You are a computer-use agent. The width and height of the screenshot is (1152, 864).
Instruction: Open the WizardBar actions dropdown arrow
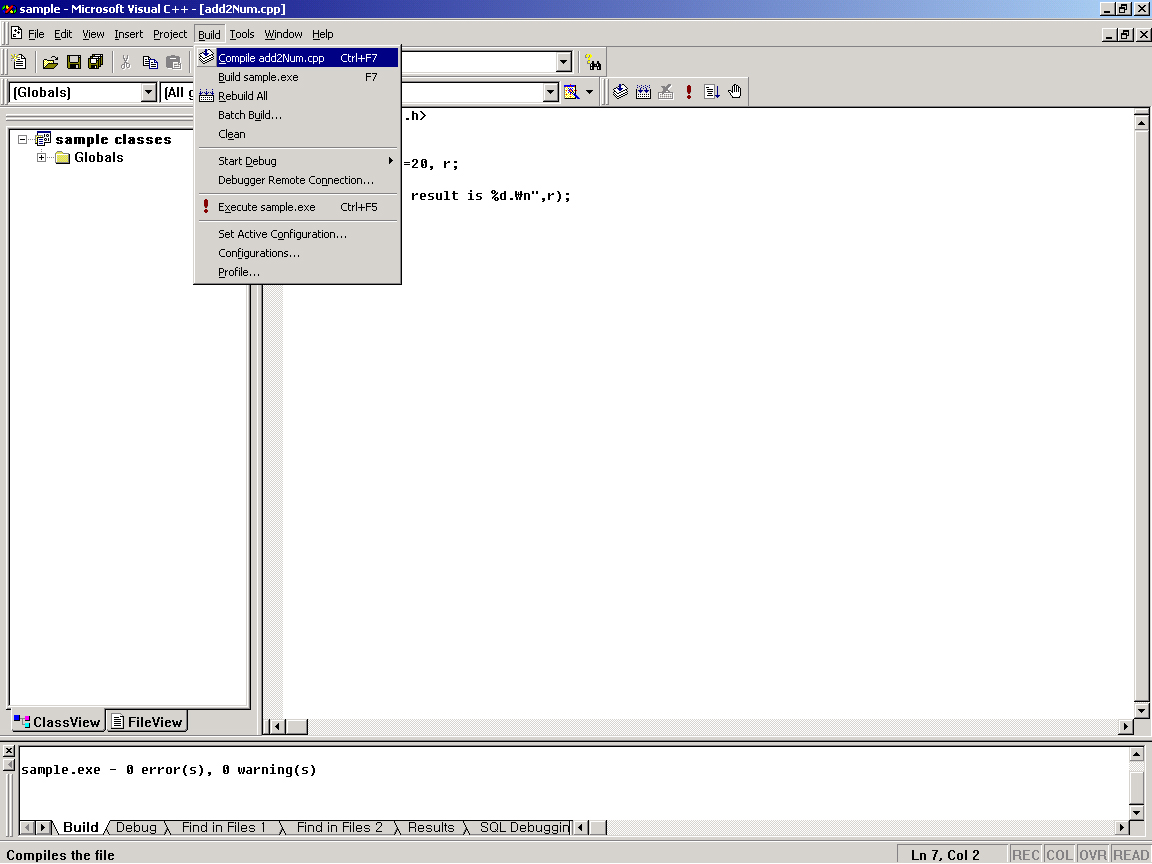point(589,92)
